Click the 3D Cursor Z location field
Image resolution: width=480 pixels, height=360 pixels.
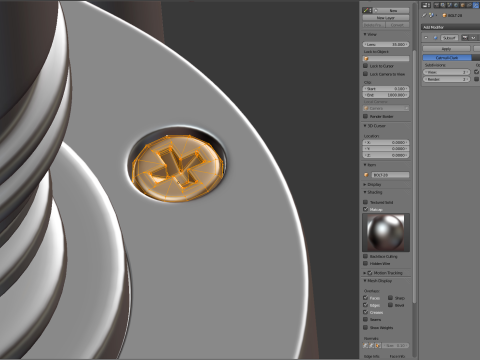(x=386, y=155)
